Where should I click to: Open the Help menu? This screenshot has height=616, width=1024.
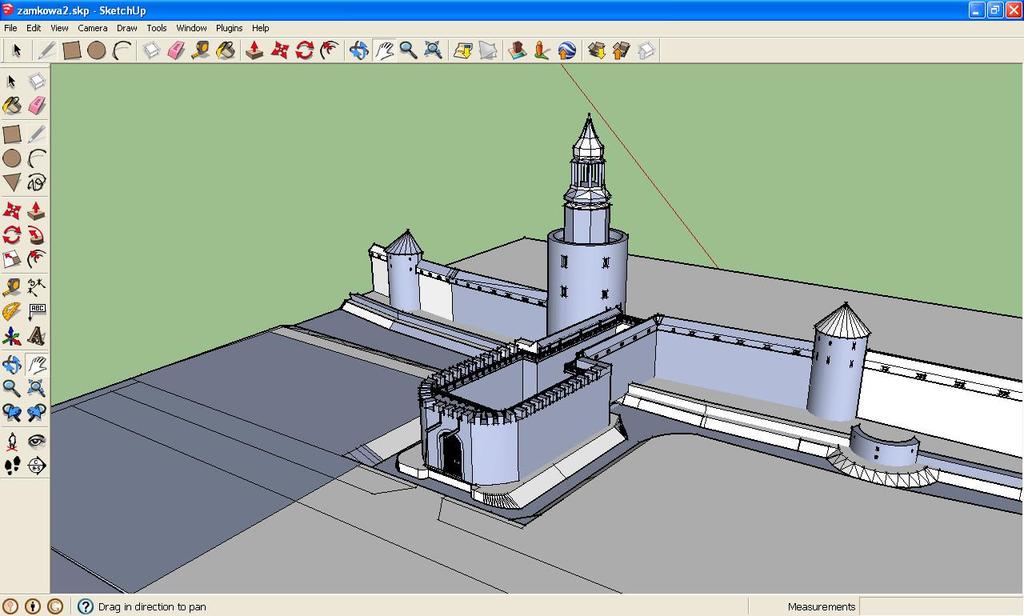(x=261, y=28)
